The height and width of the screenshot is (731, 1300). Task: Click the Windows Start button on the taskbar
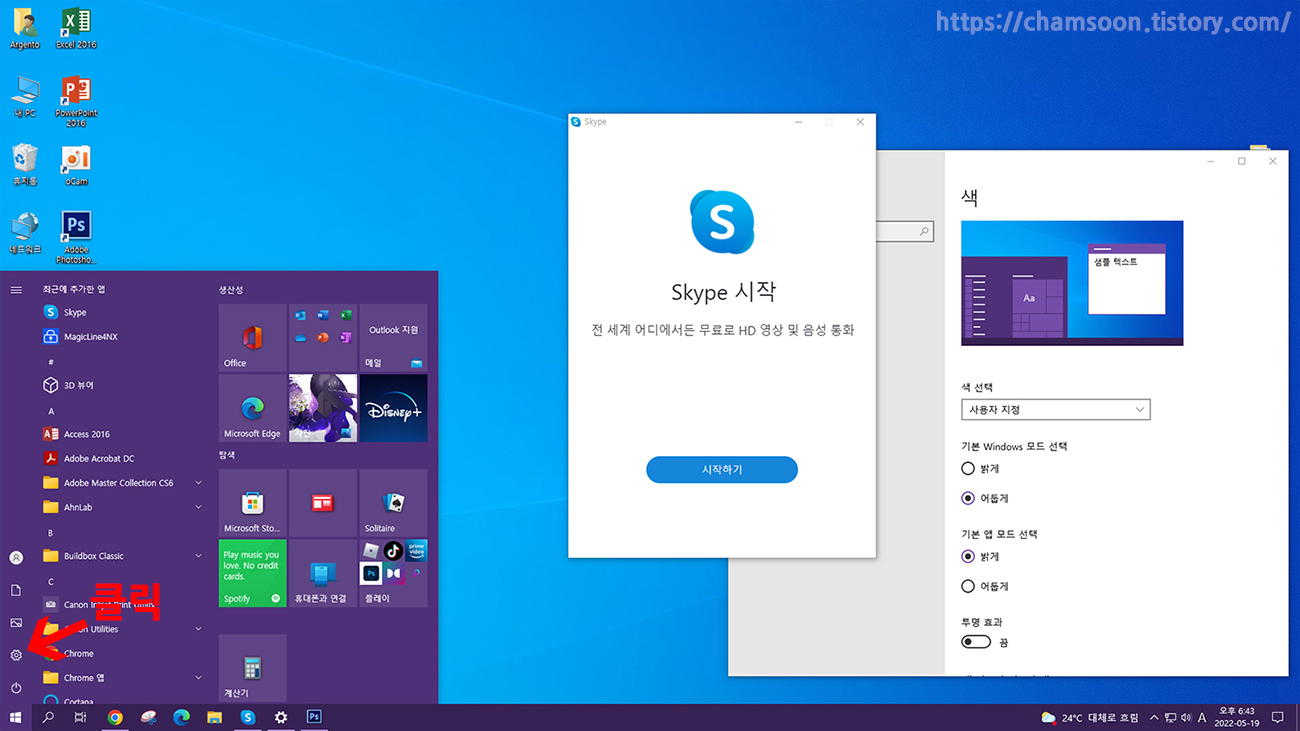click(x=16, y=717)
